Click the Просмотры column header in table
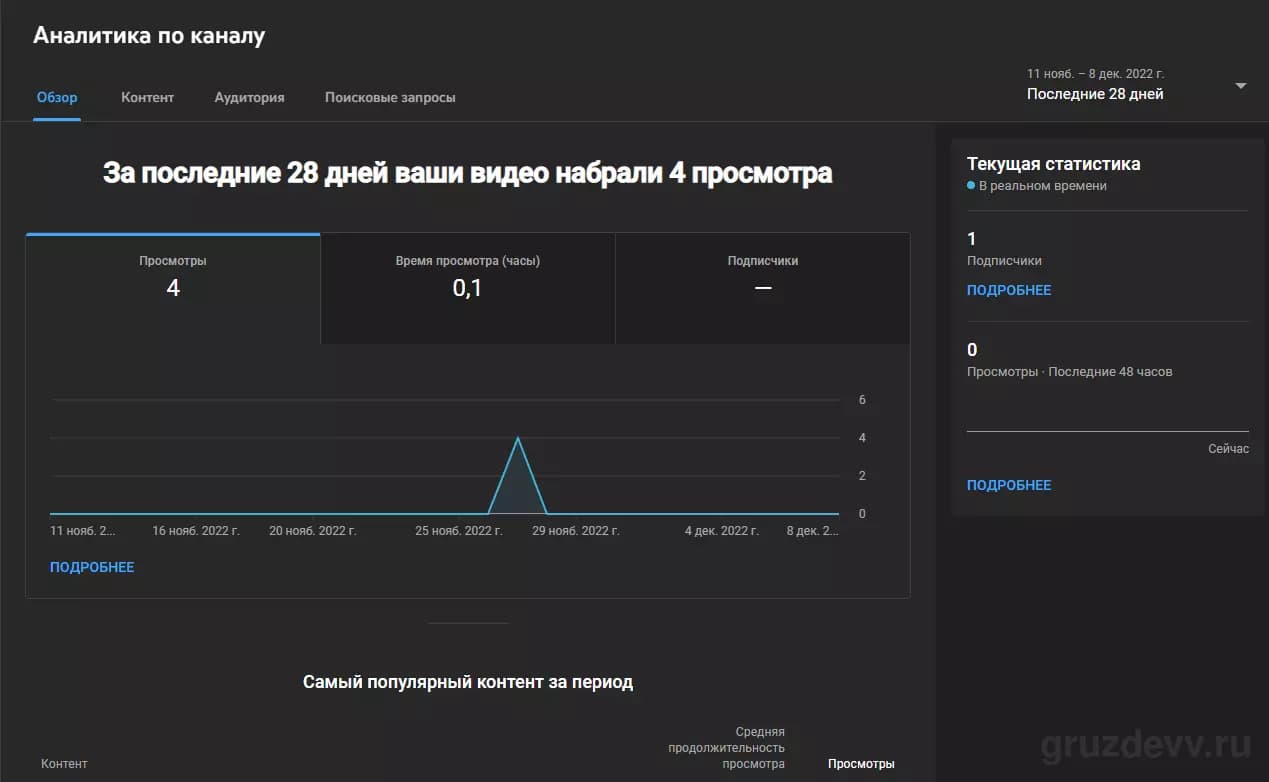Viewport: 1269px width, 782px height. (861, 764)
